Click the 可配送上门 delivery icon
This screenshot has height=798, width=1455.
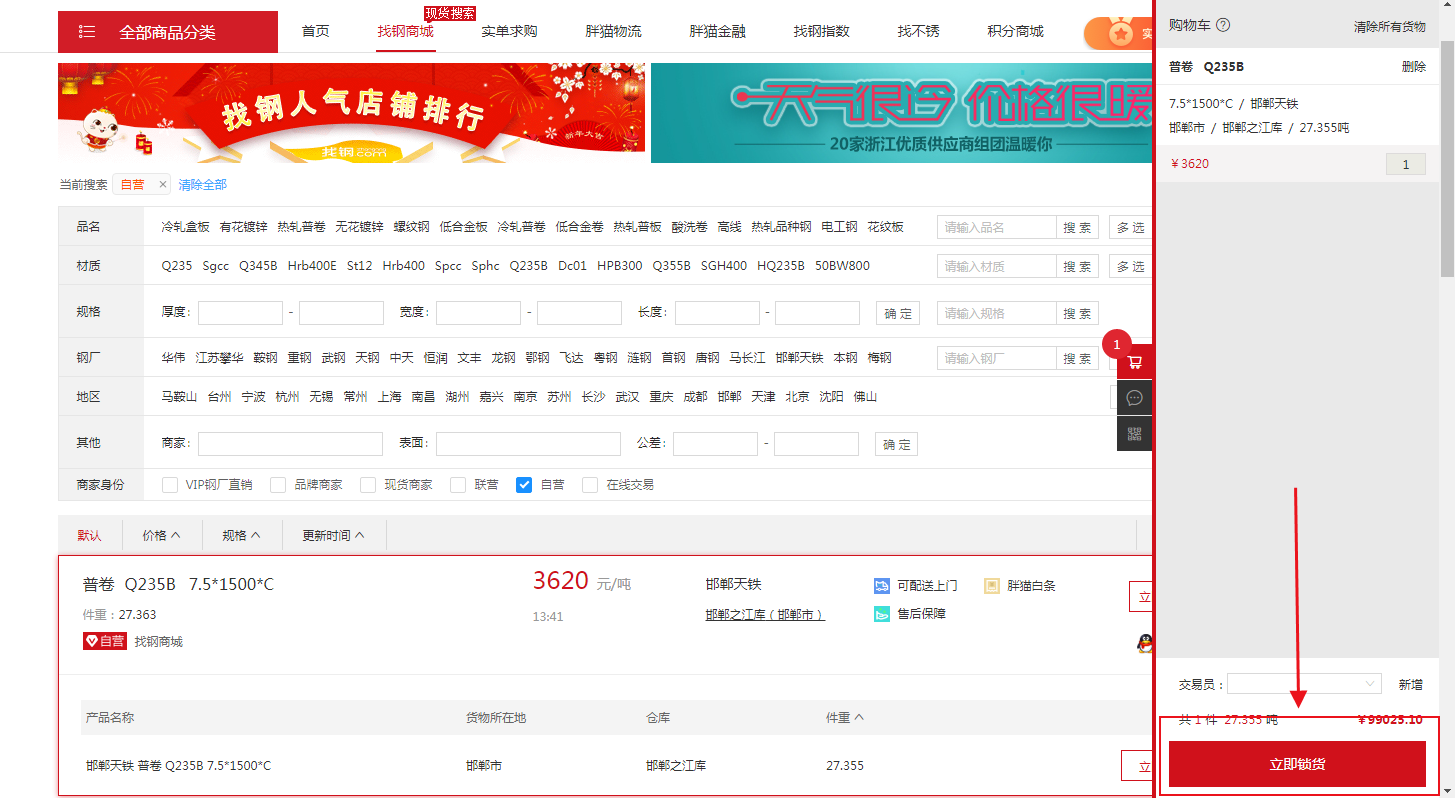pyautogui.click(x=882, y=585)
